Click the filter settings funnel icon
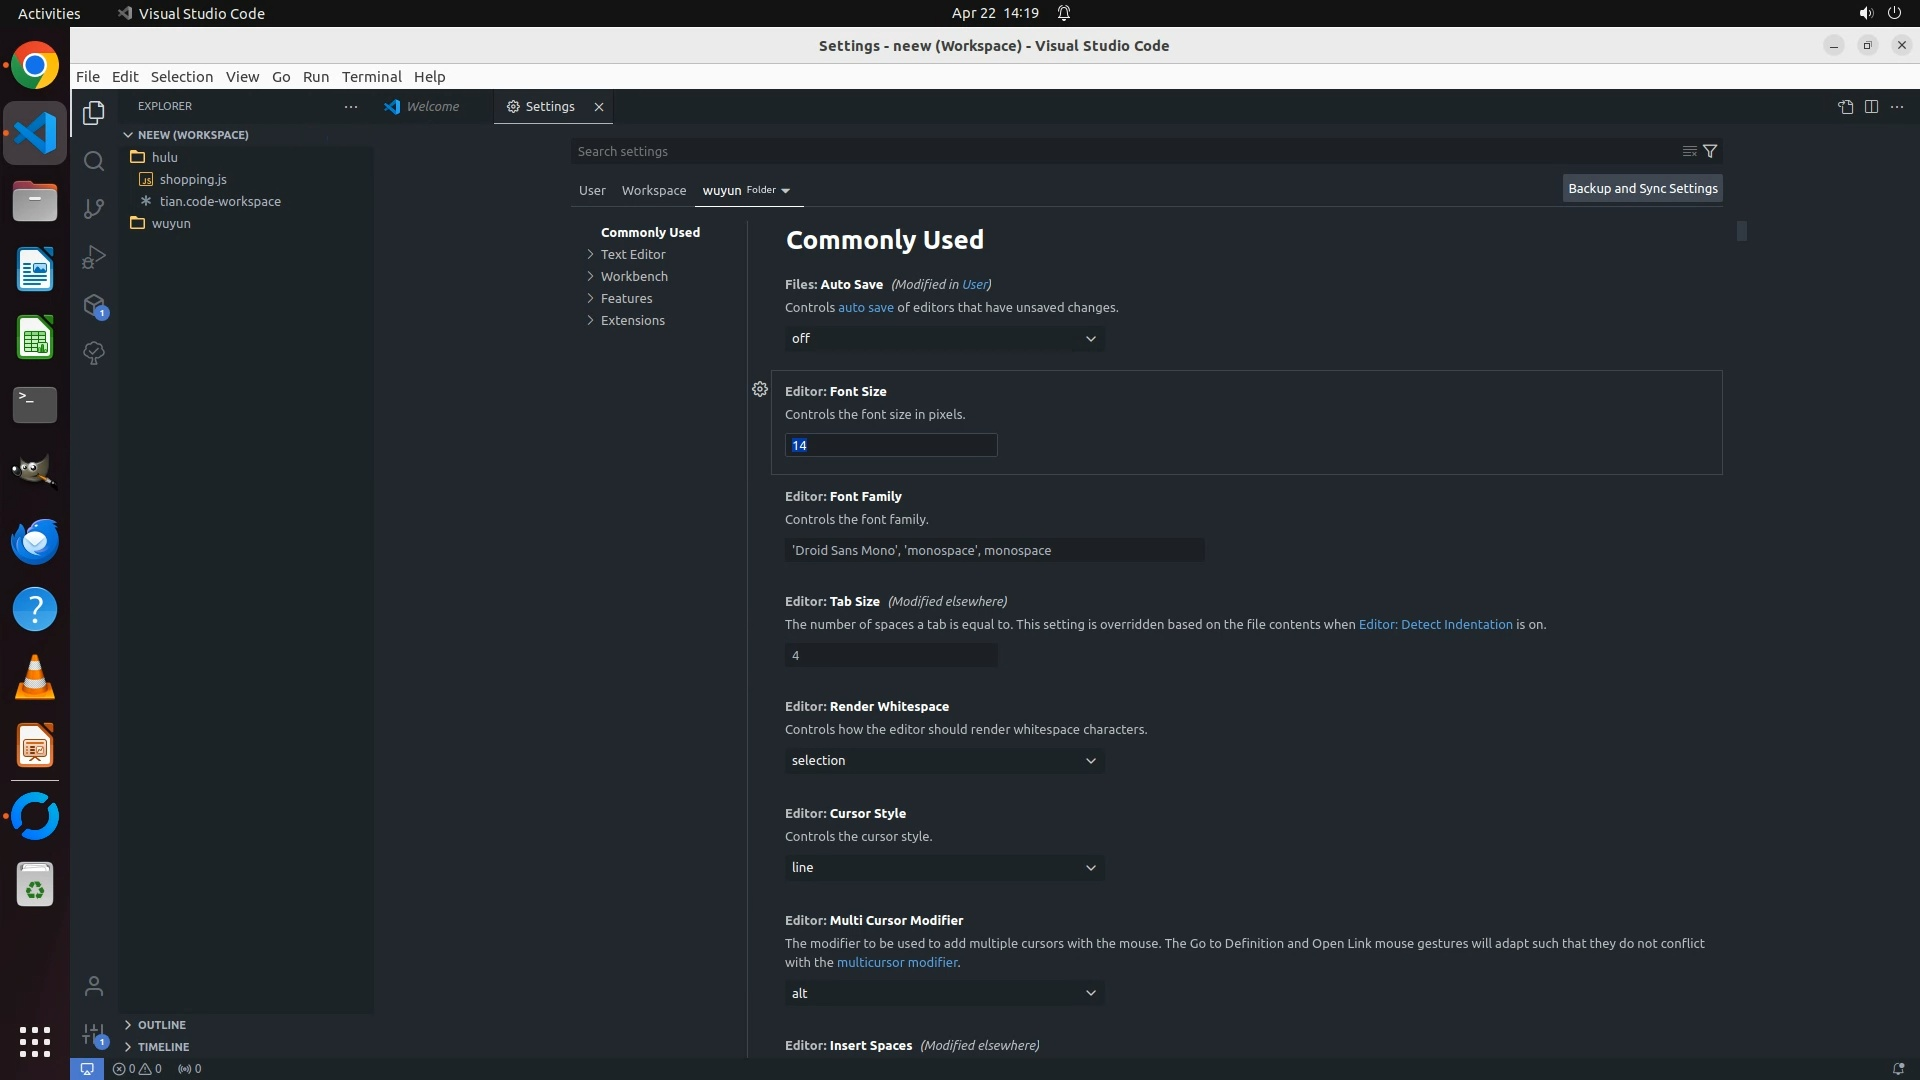 point(1710,151)
